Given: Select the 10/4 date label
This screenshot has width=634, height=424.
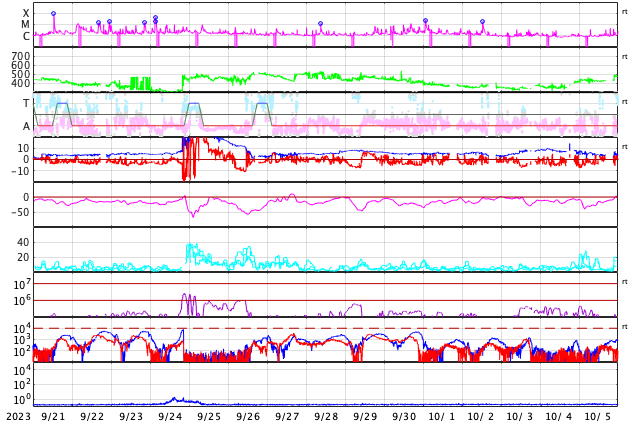Looking at the screenshot, I should coord(559,417).
